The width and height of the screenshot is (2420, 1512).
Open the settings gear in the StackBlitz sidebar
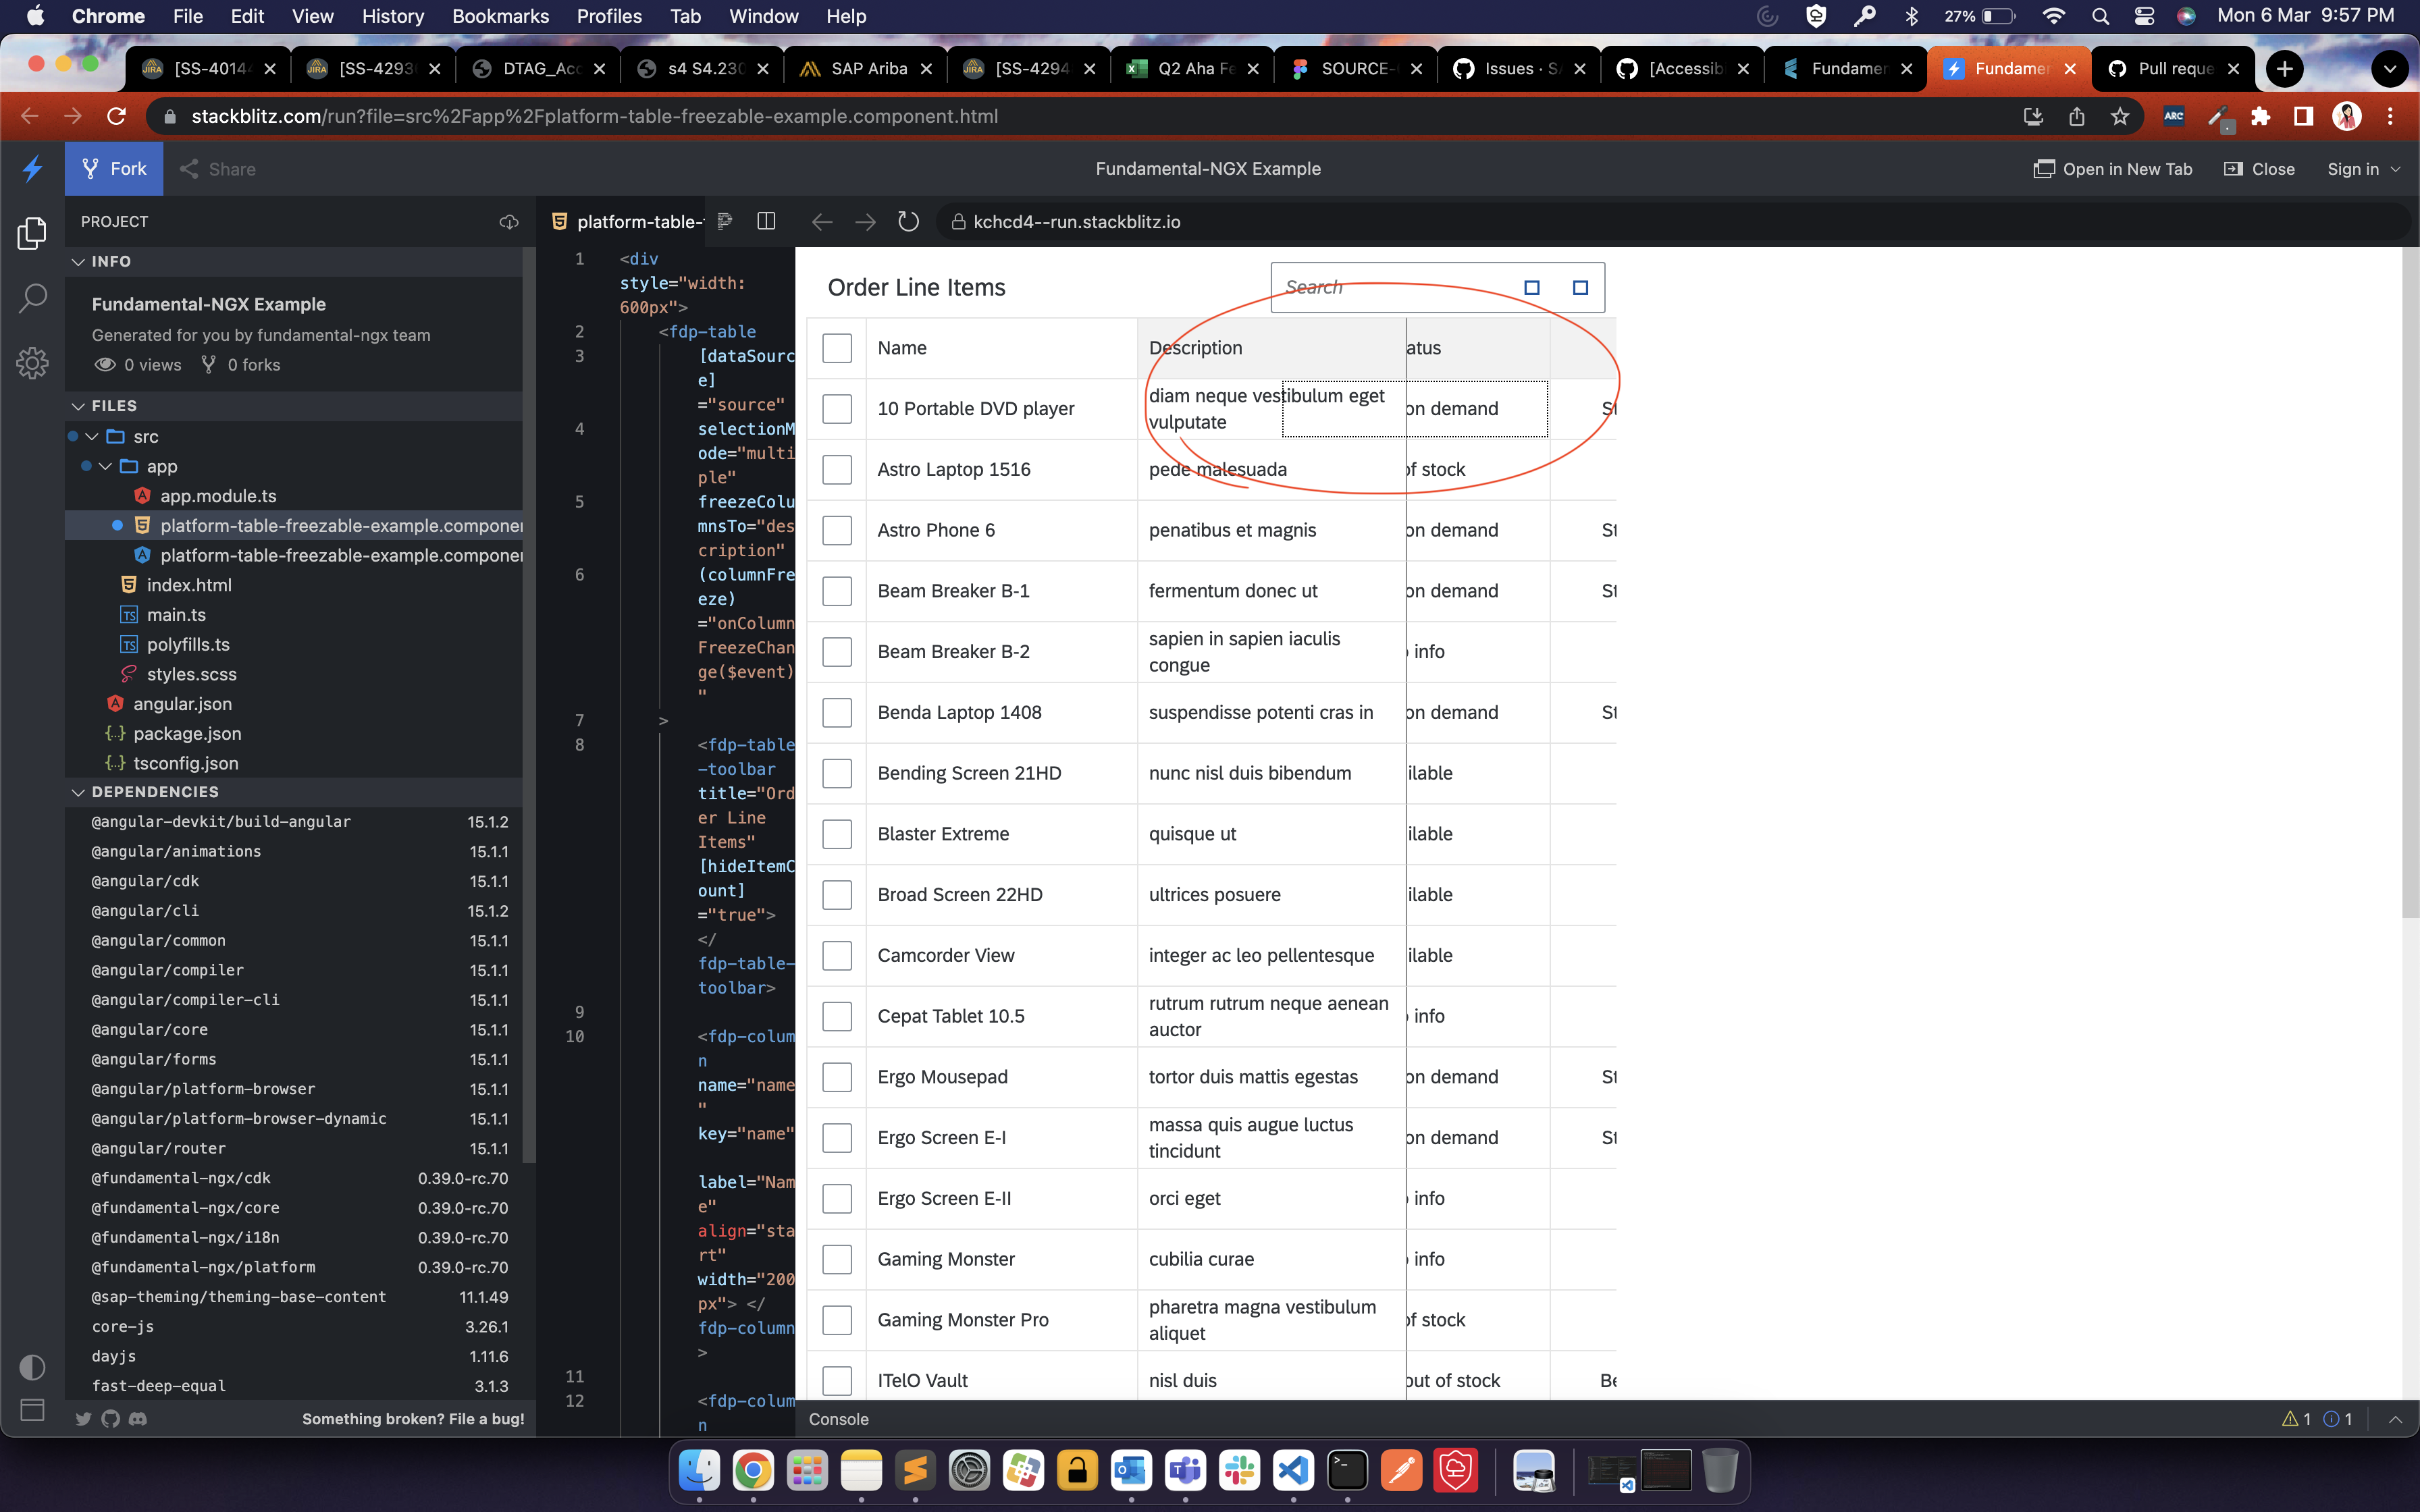point(32,363)
